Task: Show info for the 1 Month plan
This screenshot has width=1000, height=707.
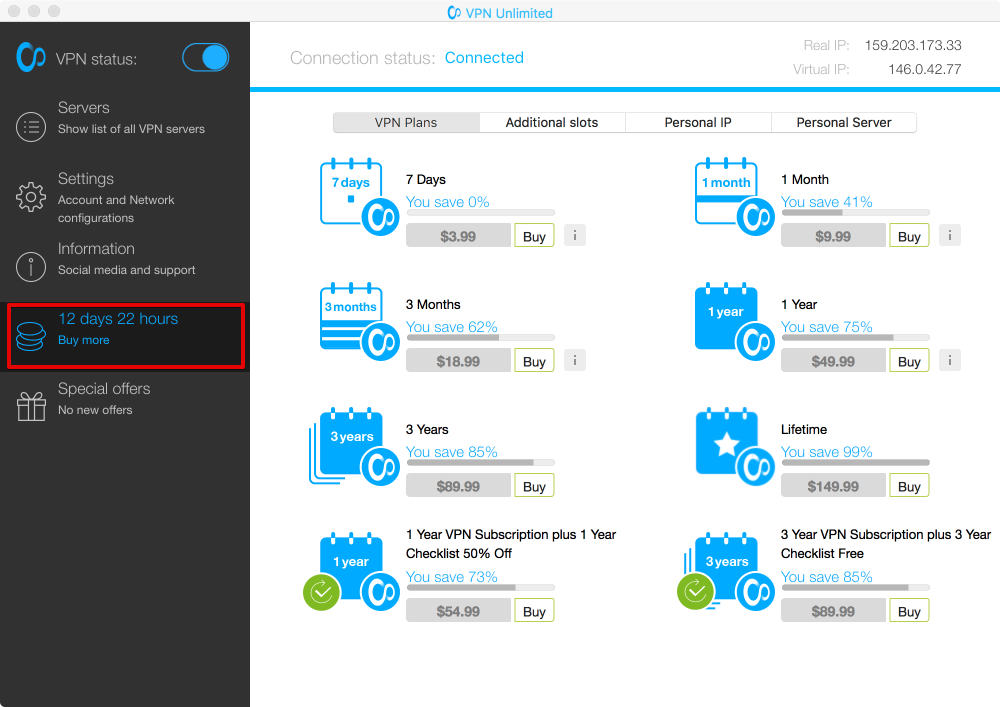Action: tap(950, 235)
